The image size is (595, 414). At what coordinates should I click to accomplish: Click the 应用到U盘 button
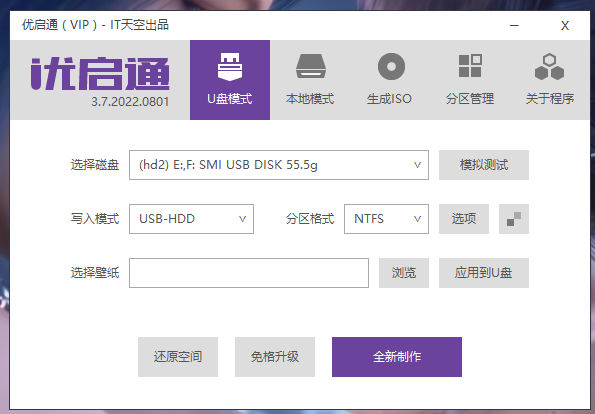(x=484, y=273)
